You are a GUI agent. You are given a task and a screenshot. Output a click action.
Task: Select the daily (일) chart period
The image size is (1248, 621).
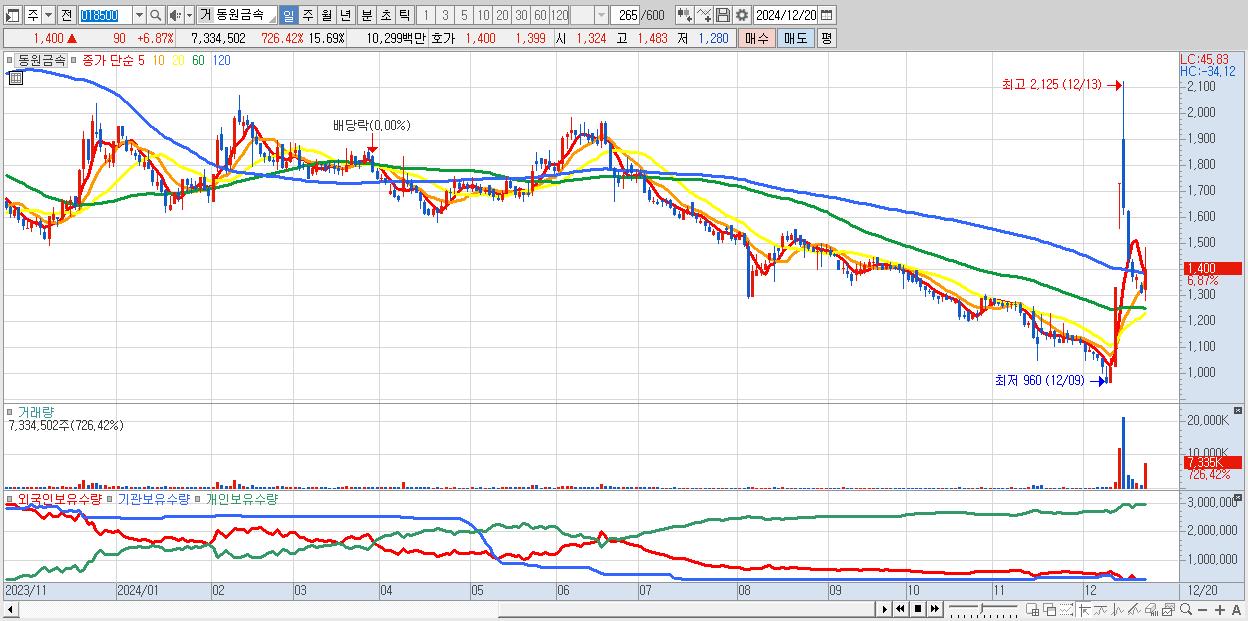point(288,15)
